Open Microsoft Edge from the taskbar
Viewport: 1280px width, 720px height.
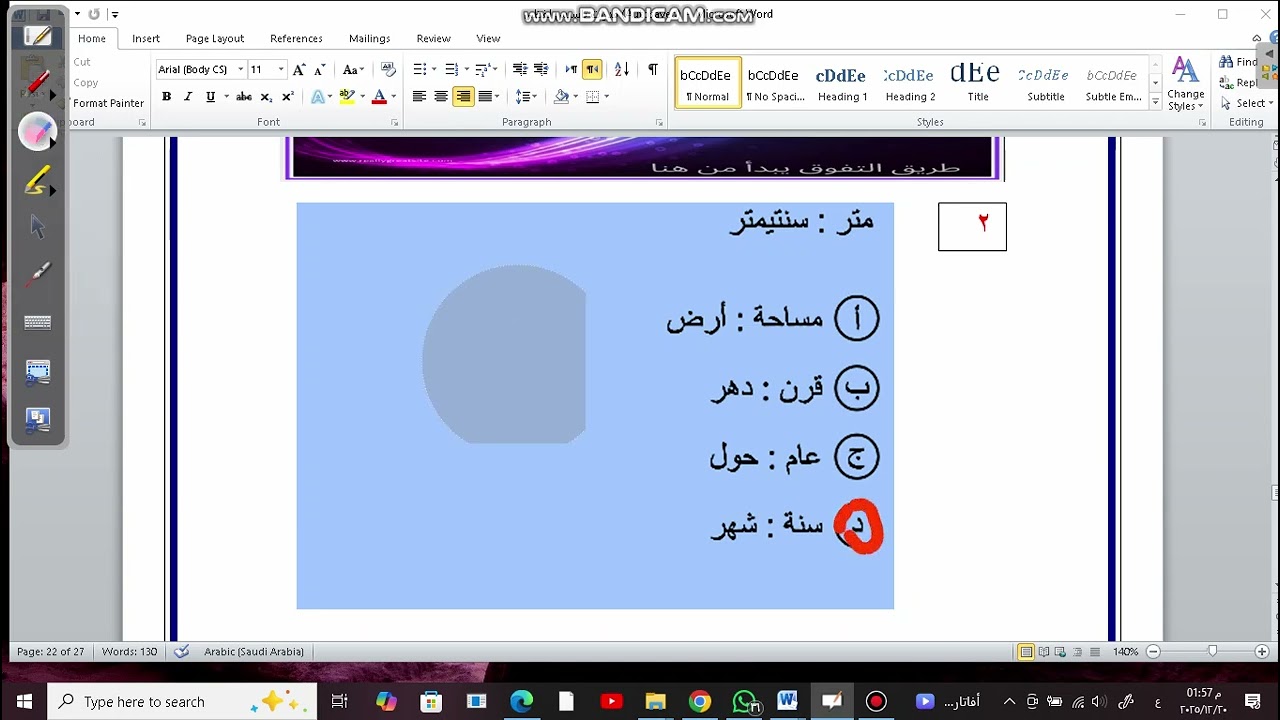coord(522,702)
